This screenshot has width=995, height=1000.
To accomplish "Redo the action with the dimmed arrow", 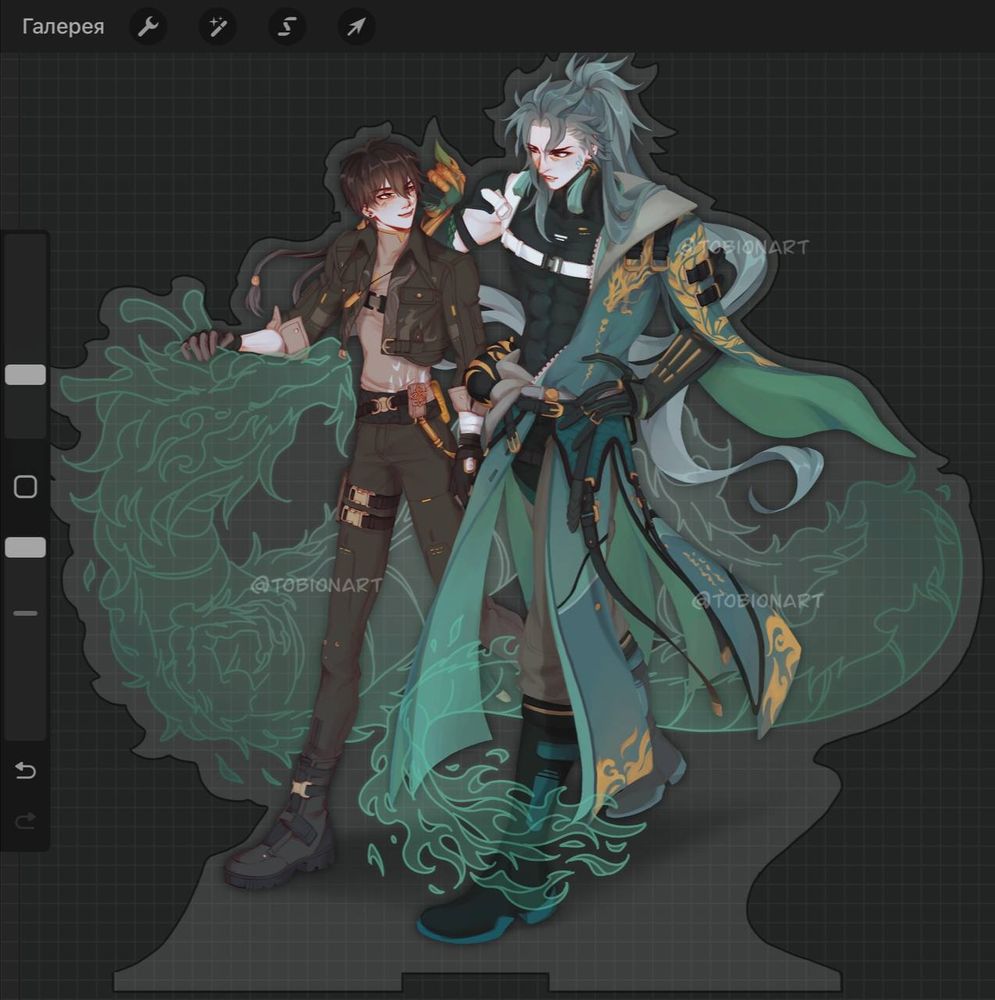I will (26, 821).
